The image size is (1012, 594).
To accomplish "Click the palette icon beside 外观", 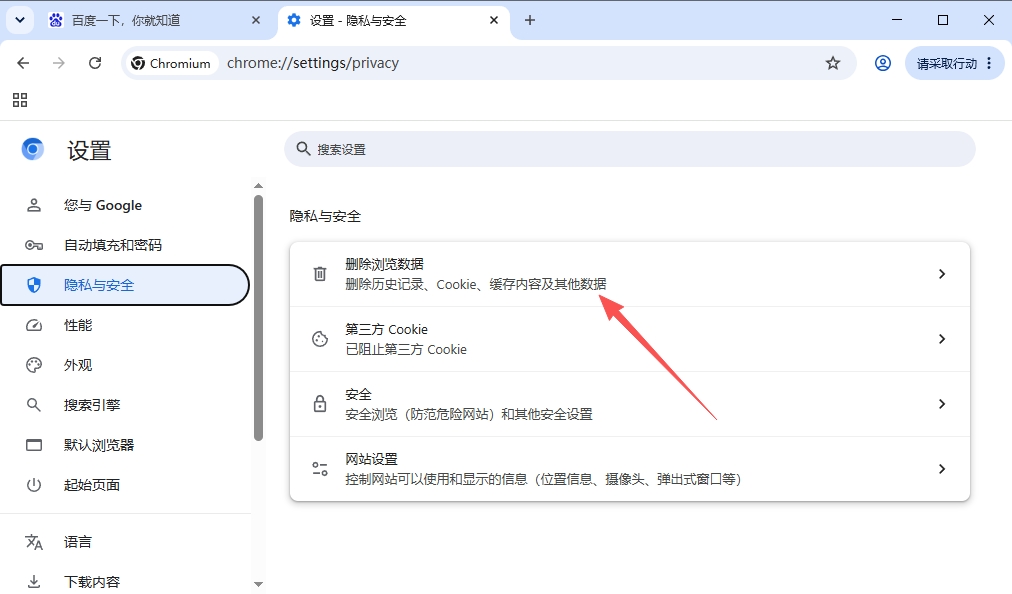I will [x=34, y=365].
